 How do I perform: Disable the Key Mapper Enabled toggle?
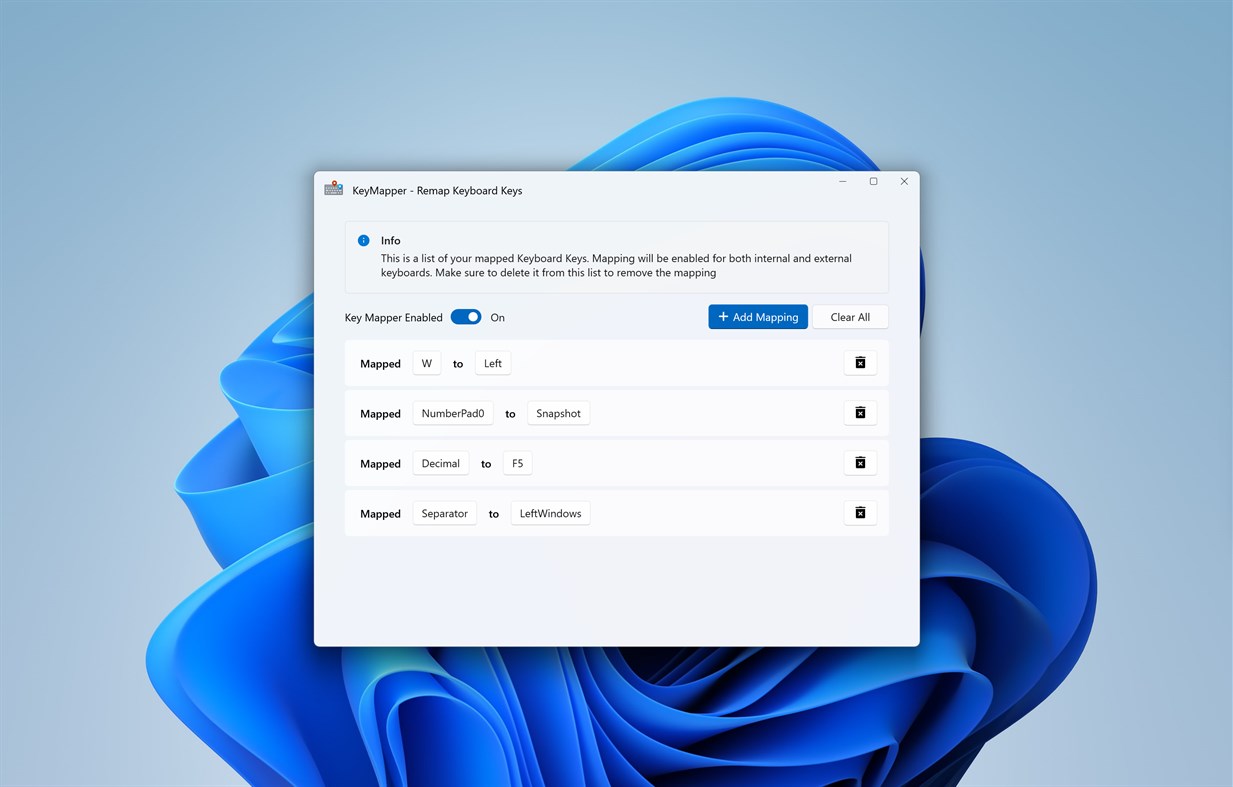coord(466,316)
